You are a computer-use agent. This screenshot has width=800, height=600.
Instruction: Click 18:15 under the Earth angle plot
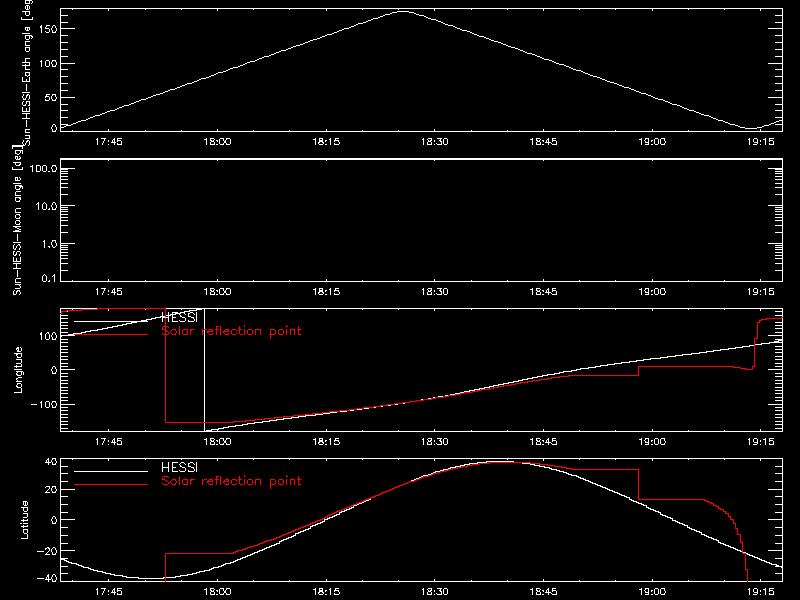pos(326,142)
